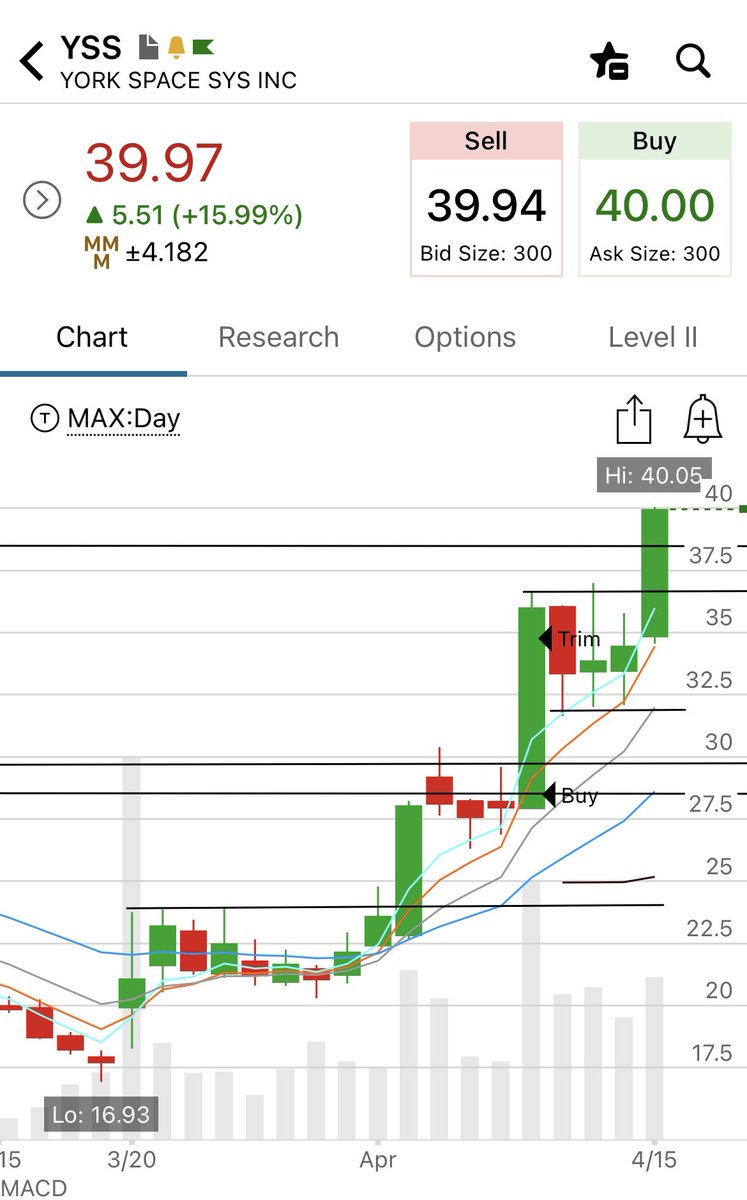Viewport: 747px width, 1200px height.
Task: Open the search magnifier icon
Action: pos(693,61)
